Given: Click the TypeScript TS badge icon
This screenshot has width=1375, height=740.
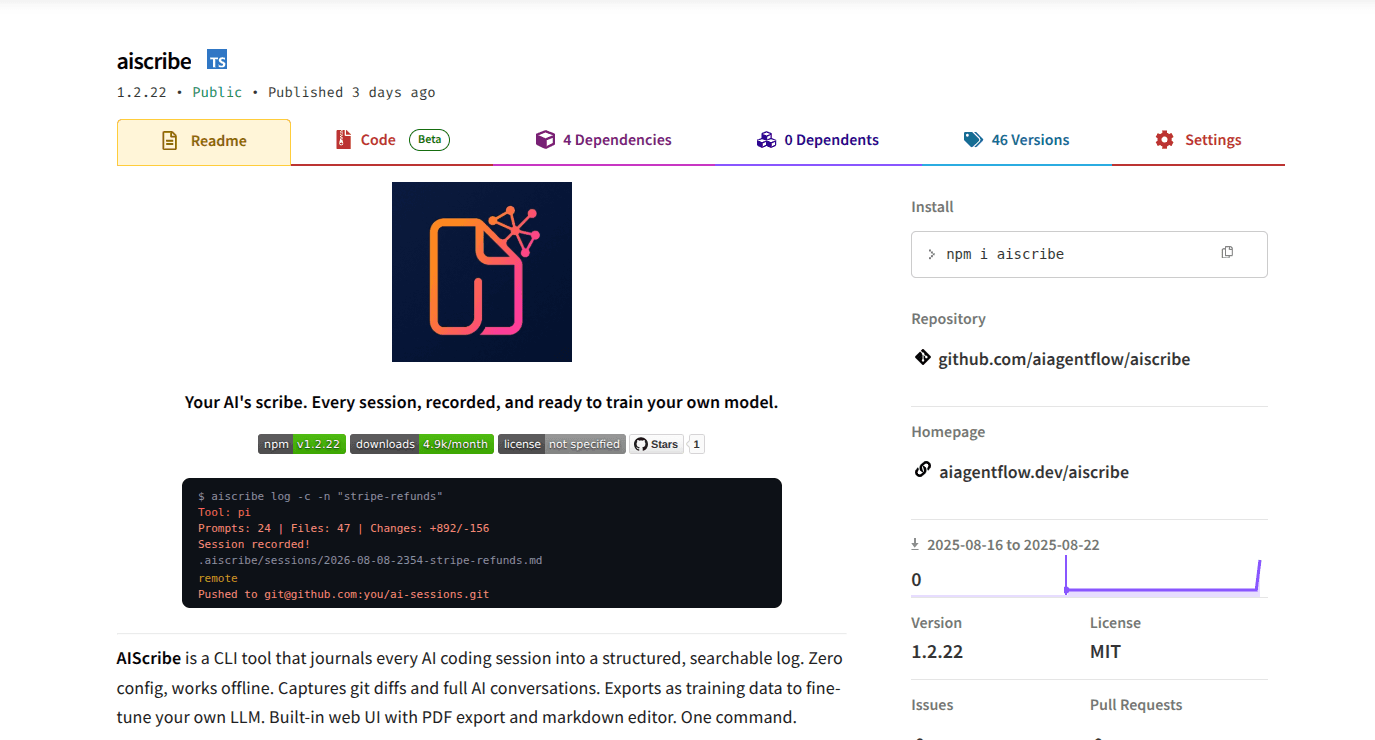Looking at the screenshot, I should (217, 60).
